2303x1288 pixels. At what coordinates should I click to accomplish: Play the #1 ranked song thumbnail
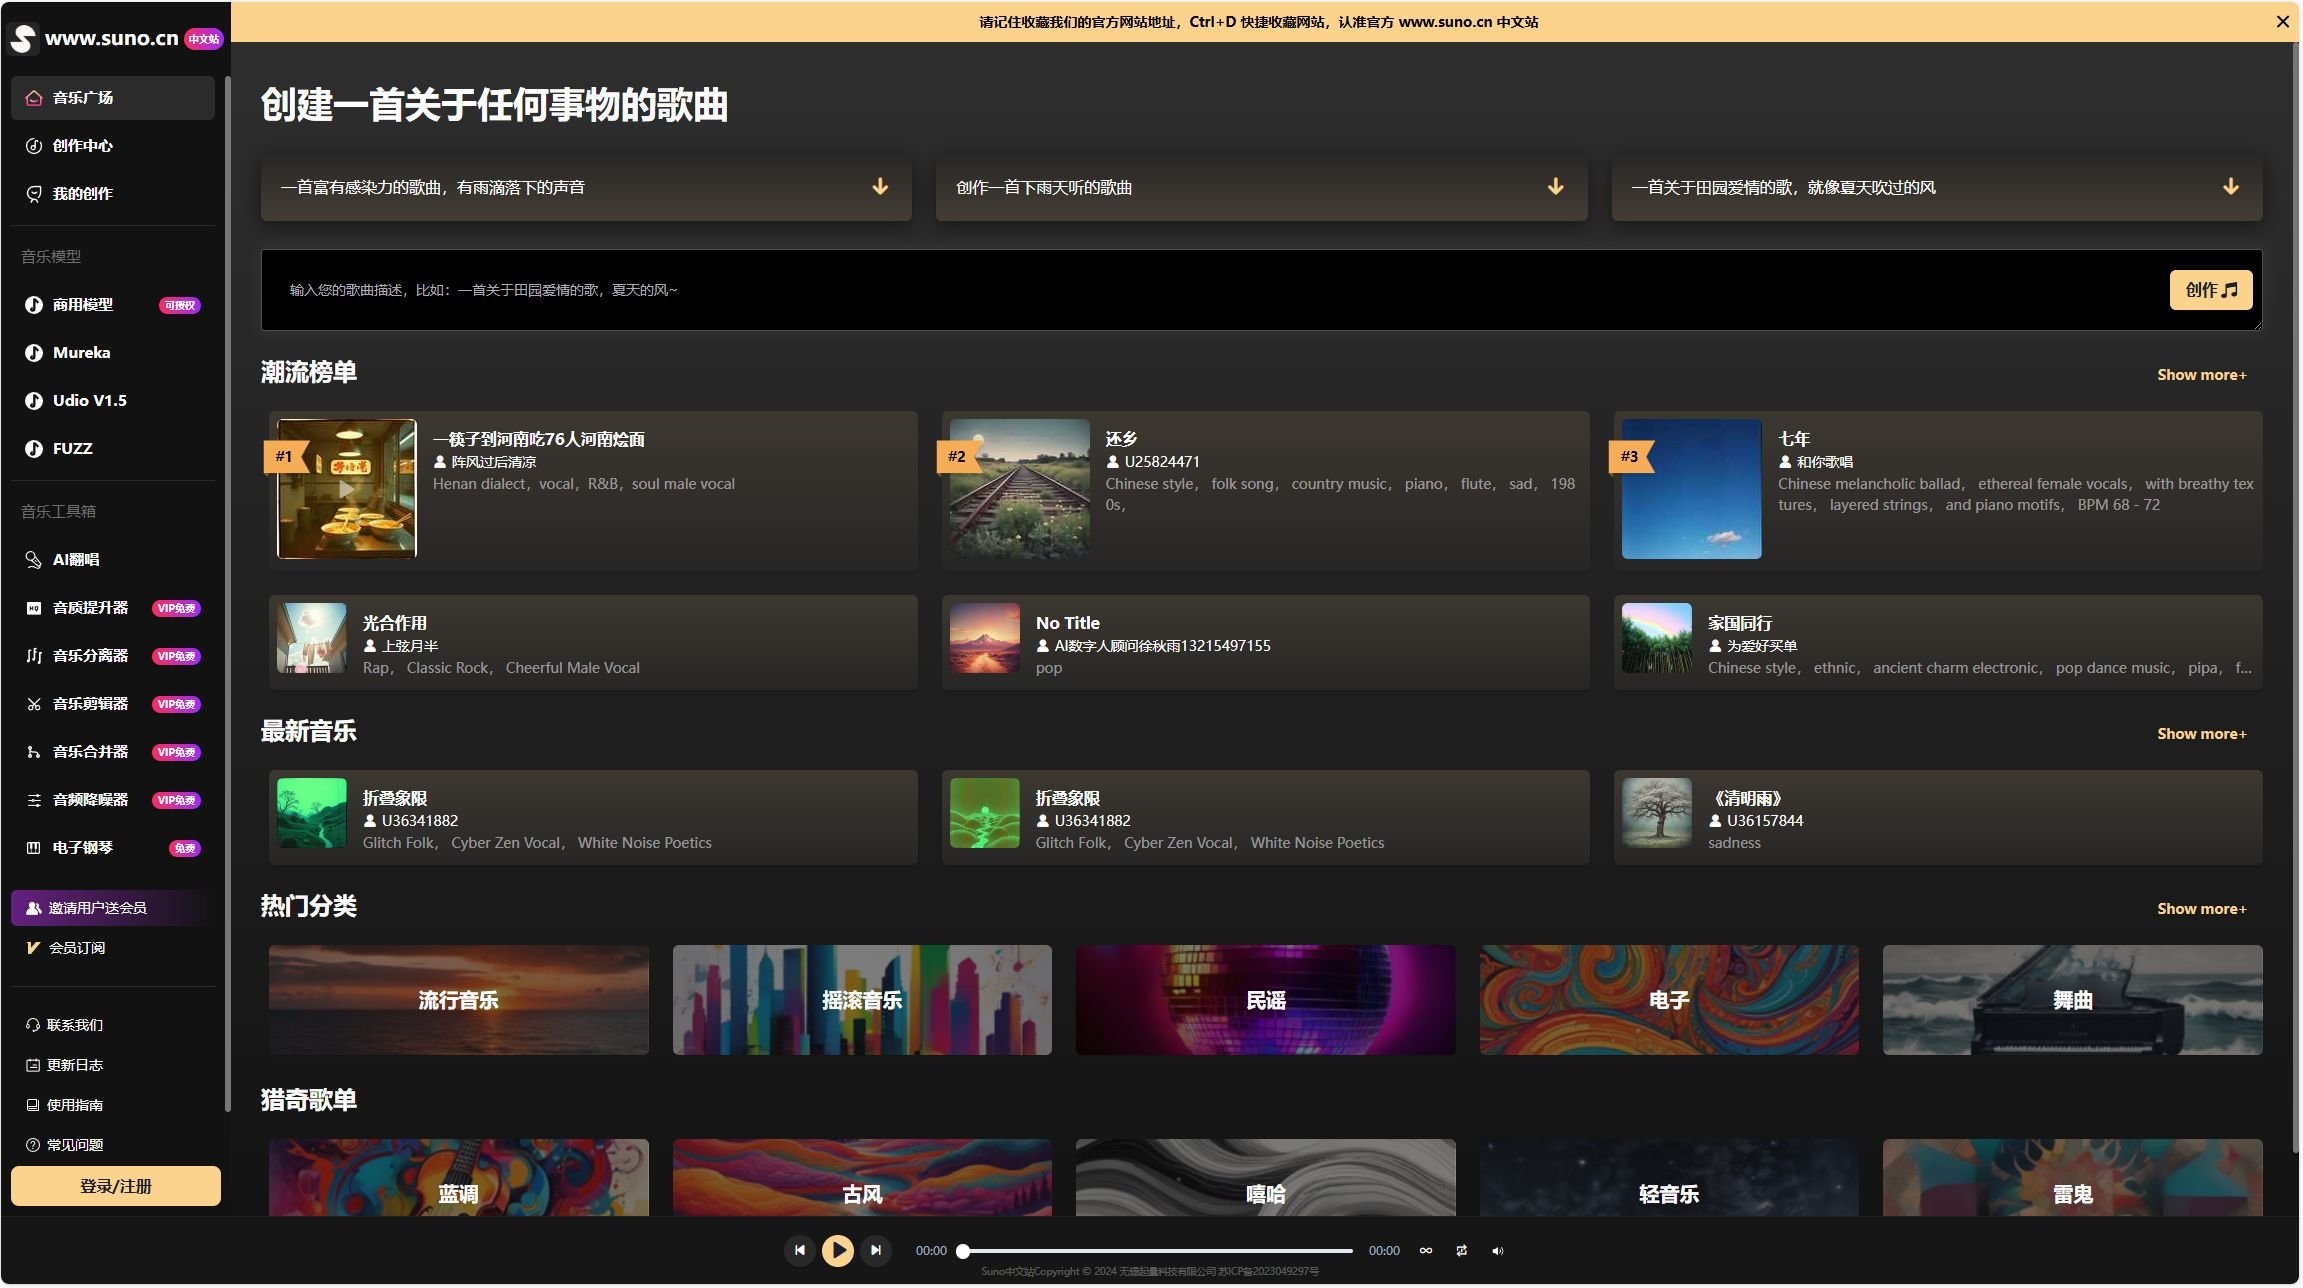346,489
